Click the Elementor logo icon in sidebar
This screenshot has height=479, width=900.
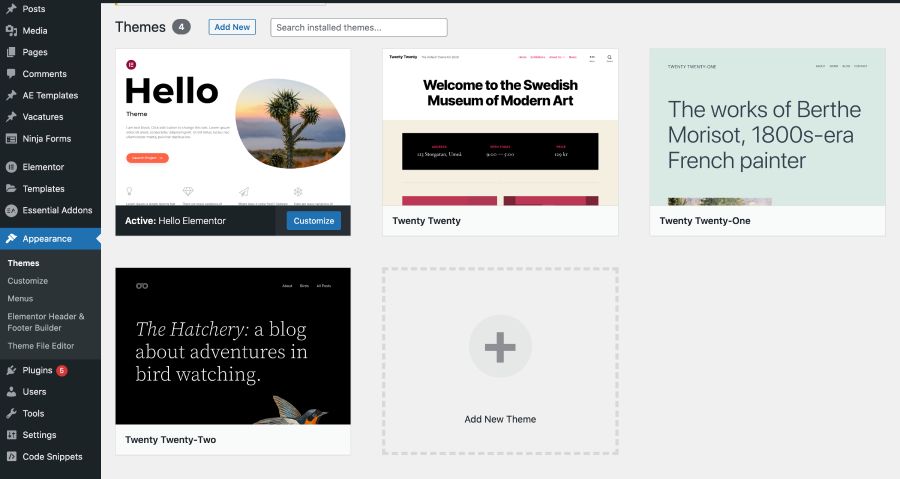pos(11,167)
